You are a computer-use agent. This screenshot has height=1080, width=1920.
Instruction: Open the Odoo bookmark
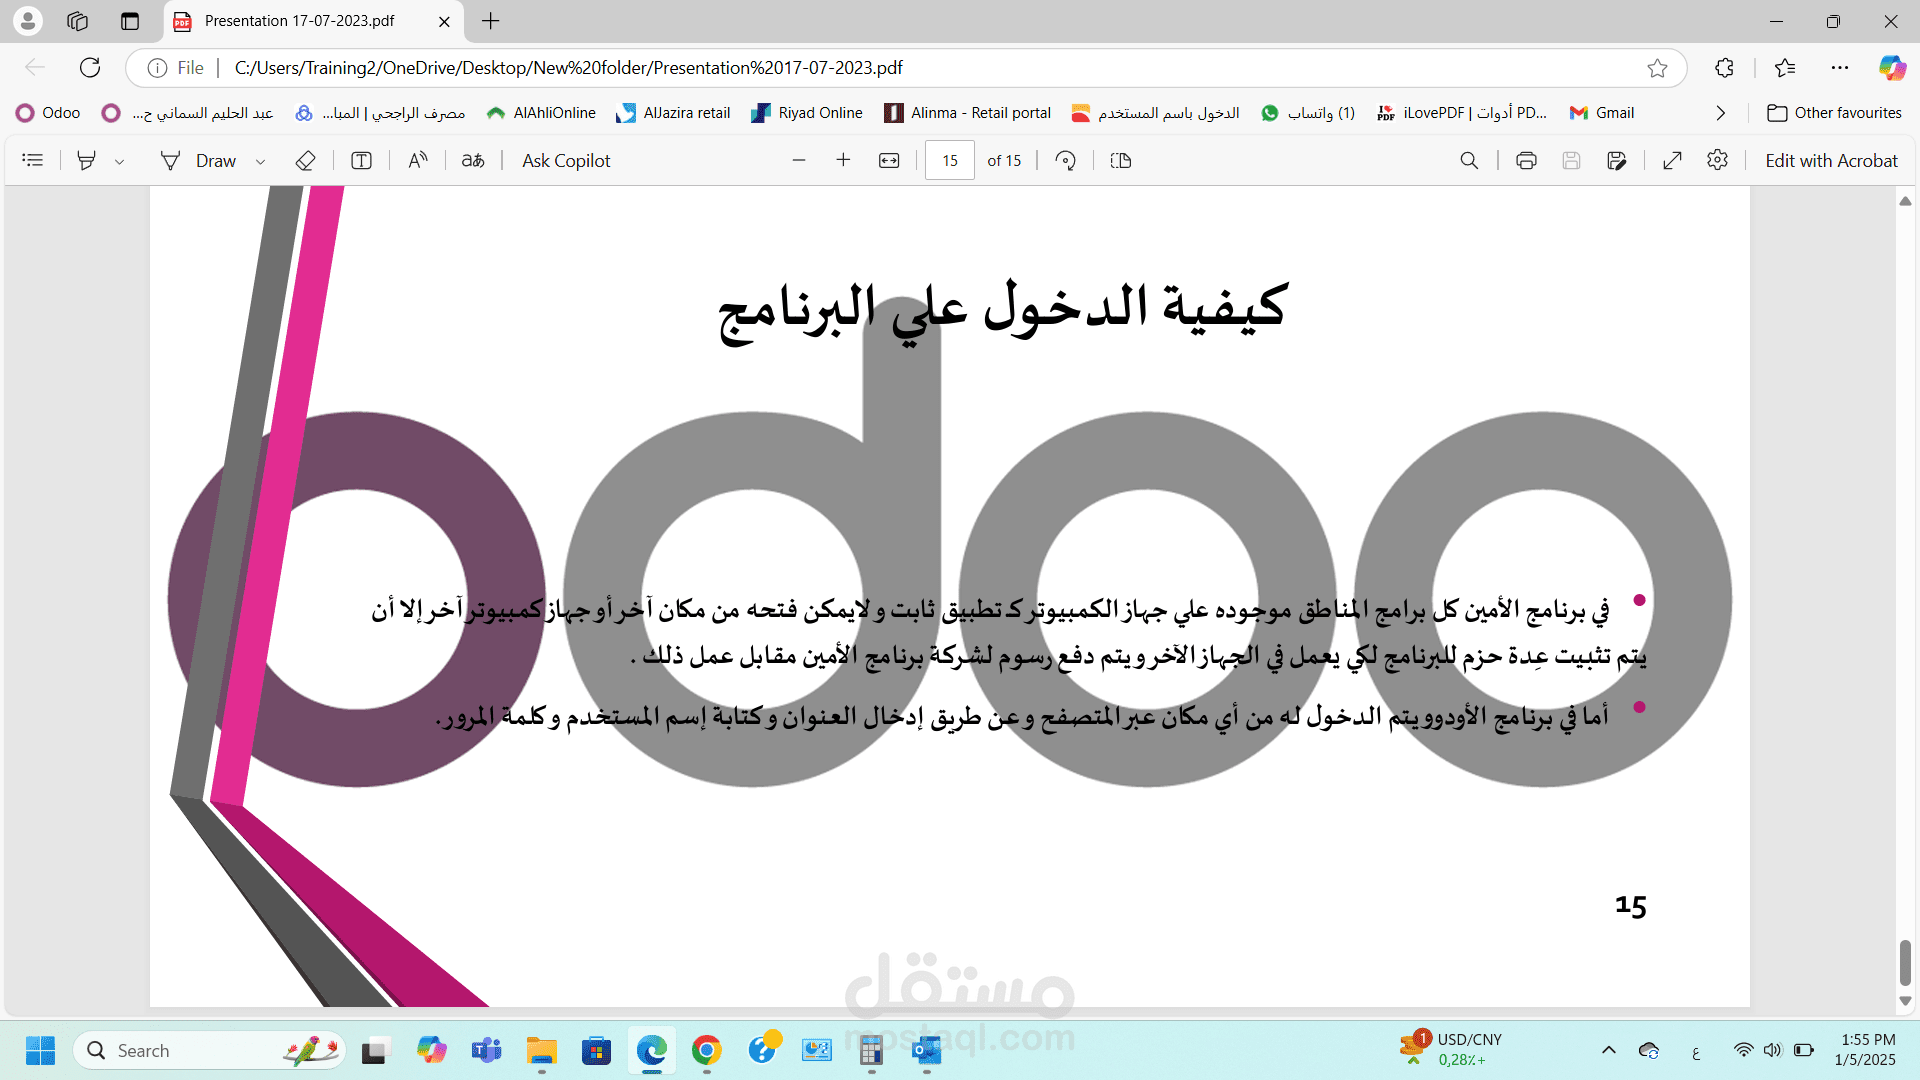[48, 113]
